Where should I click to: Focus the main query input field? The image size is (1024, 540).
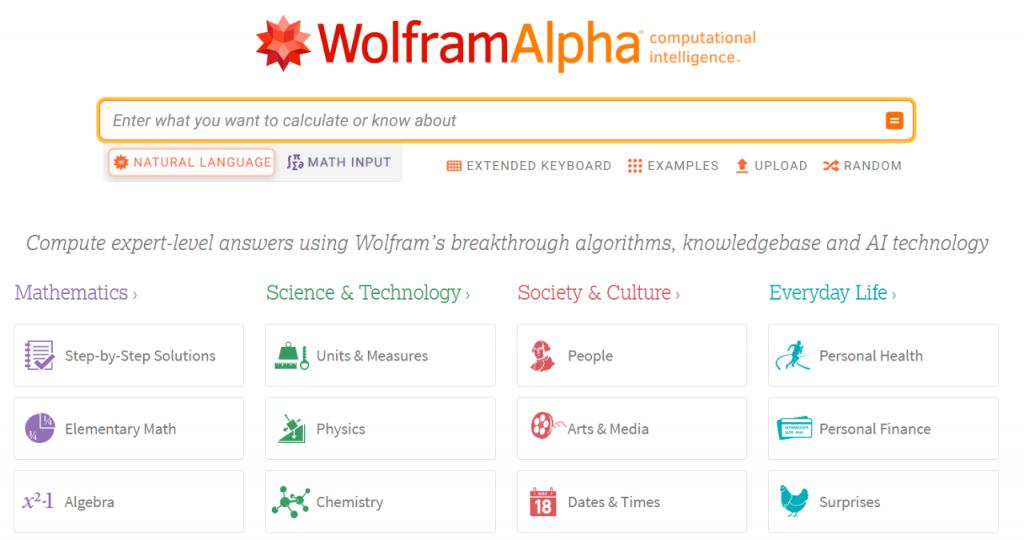pyautogui.click(x=490, y=121)
